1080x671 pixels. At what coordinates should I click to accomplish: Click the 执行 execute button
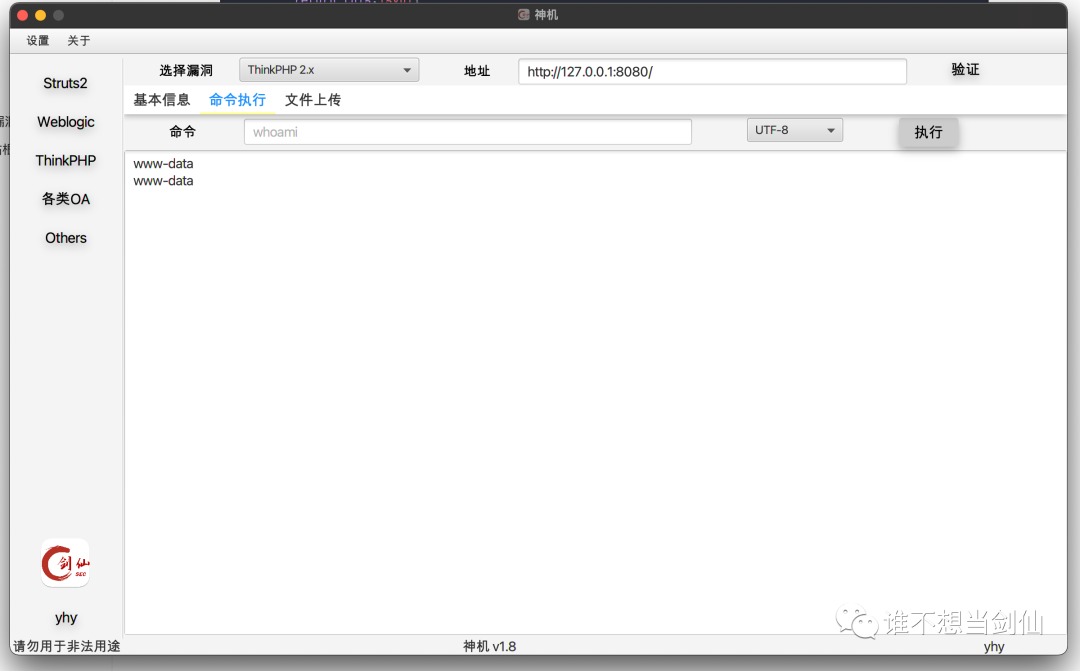coord(928,132)
